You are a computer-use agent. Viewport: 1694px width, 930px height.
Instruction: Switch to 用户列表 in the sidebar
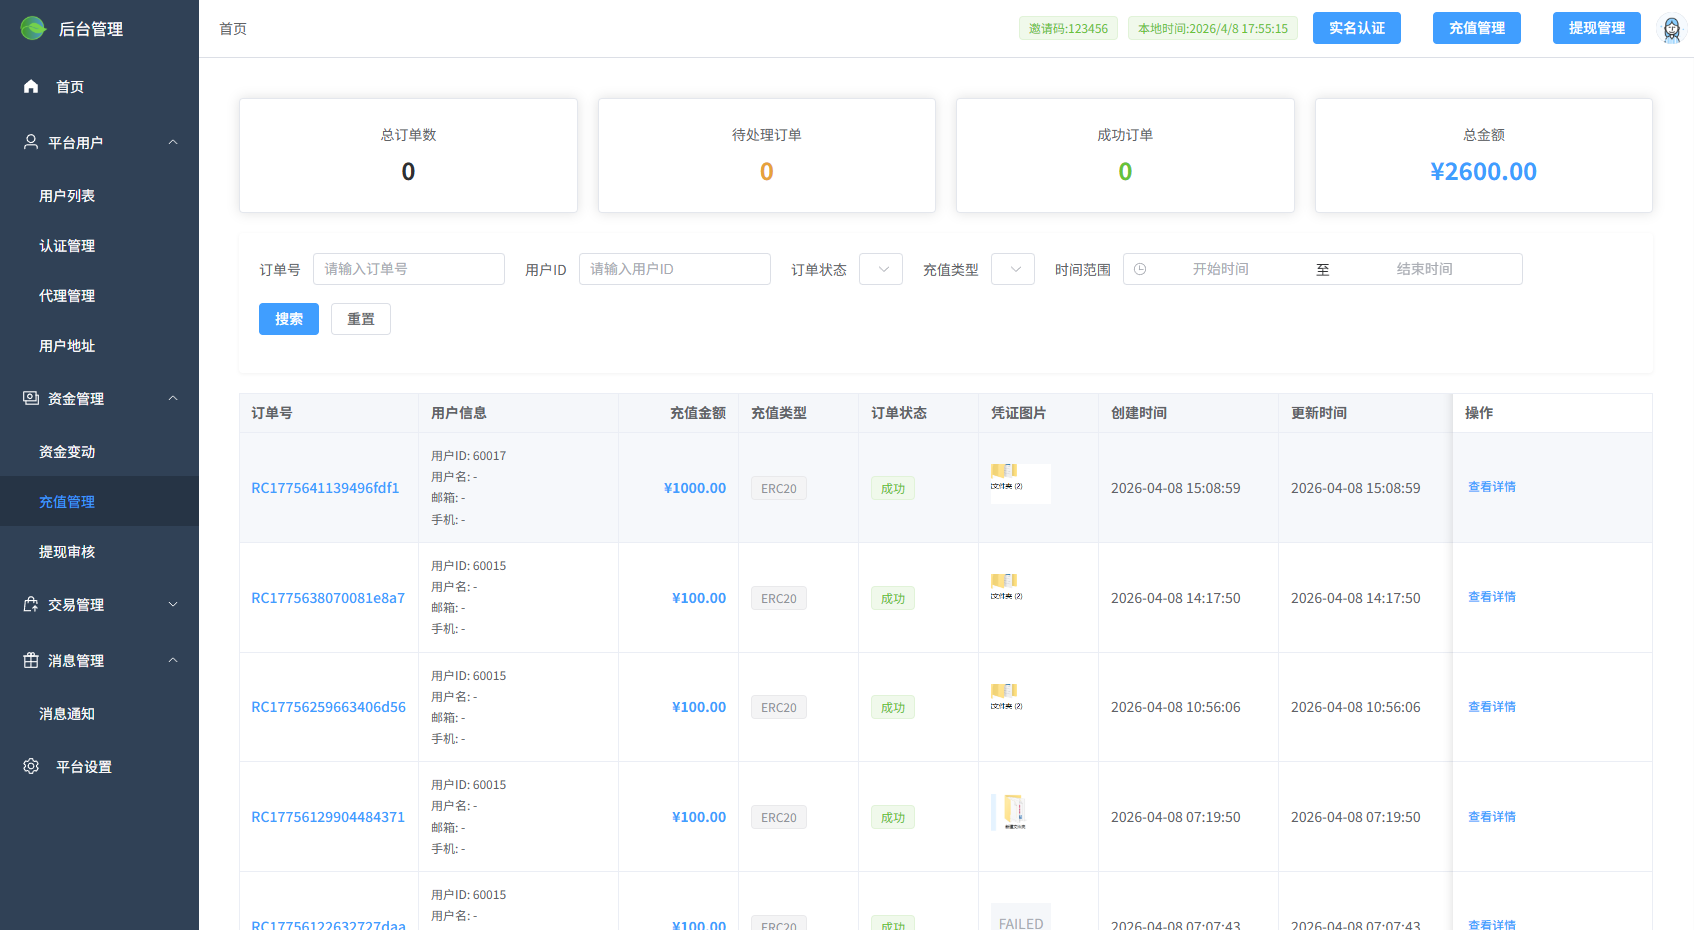click(x=67, y=196)
